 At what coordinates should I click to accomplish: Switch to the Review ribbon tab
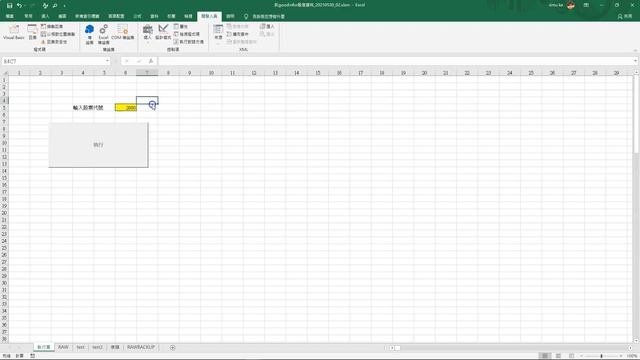point(171,16)
